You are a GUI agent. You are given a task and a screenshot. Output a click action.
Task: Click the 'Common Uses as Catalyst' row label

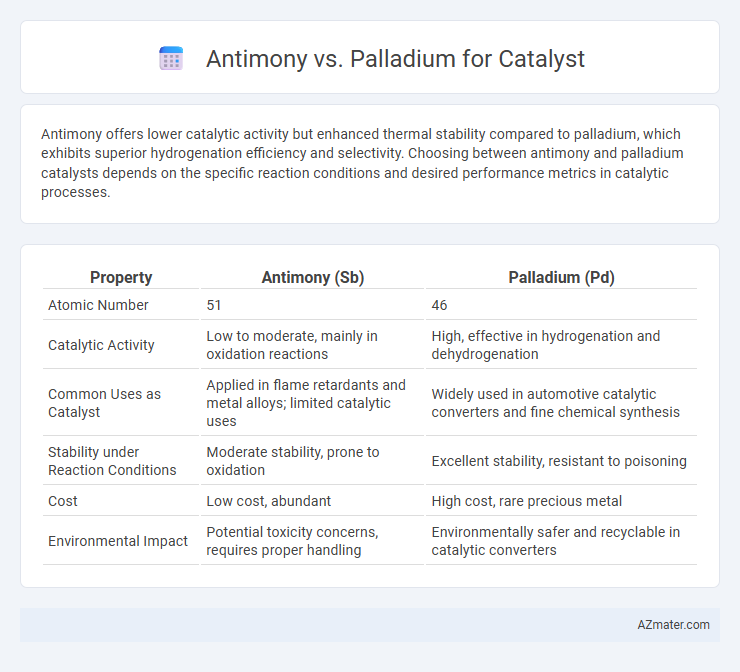(x=104, y=403)
